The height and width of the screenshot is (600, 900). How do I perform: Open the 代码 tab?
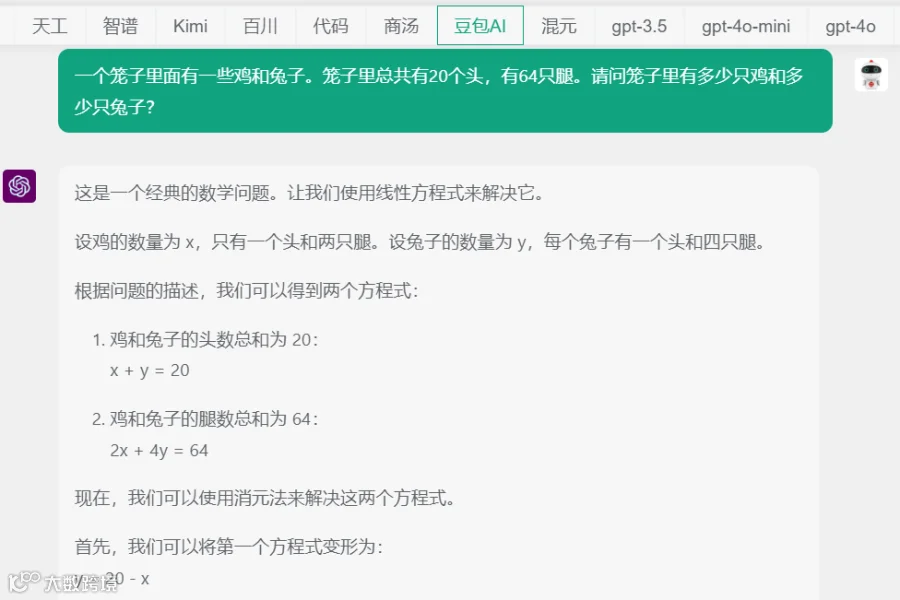(x=331, y=26)
